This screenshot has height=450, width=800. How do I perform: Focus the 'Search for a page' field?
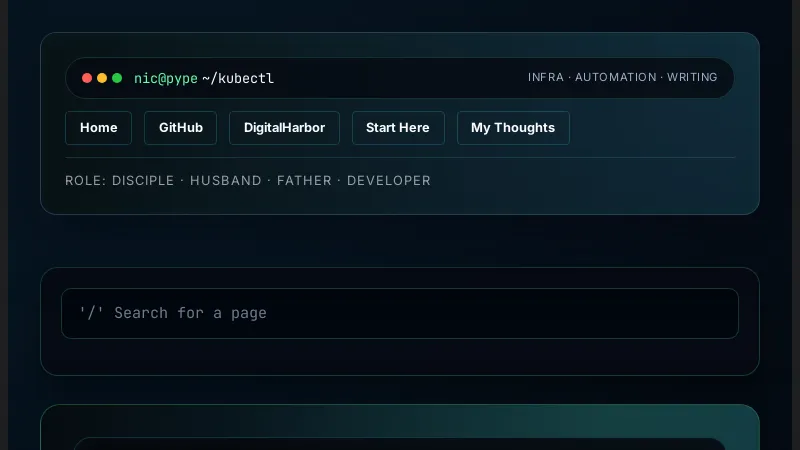click(400, 313)
